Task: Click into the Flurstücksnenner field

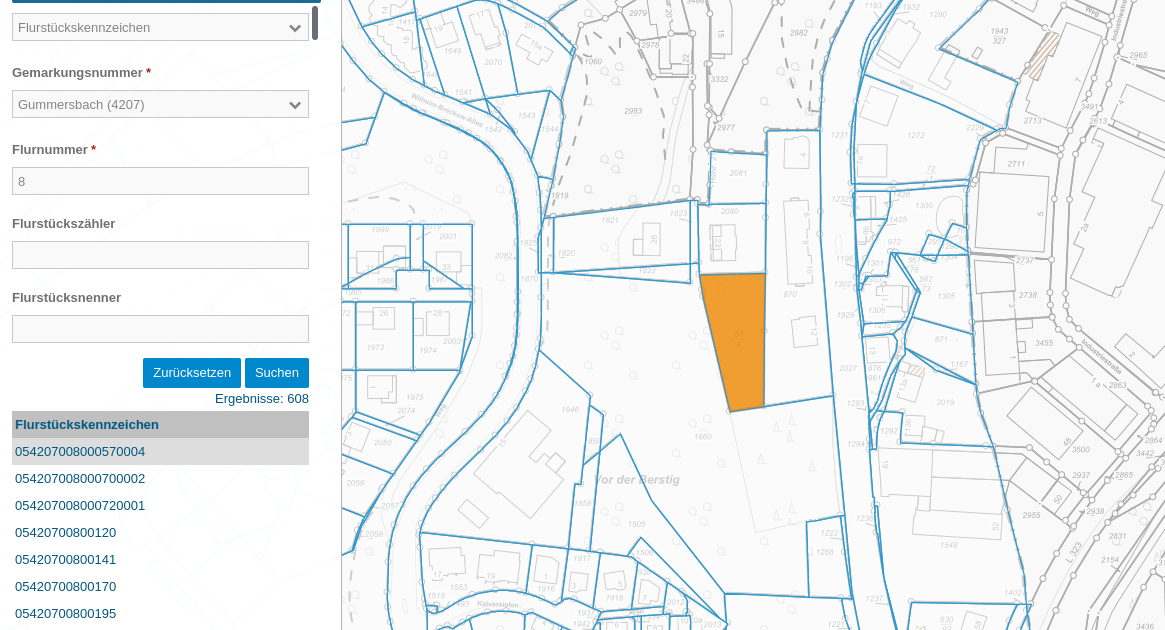Action: point(160,329)
